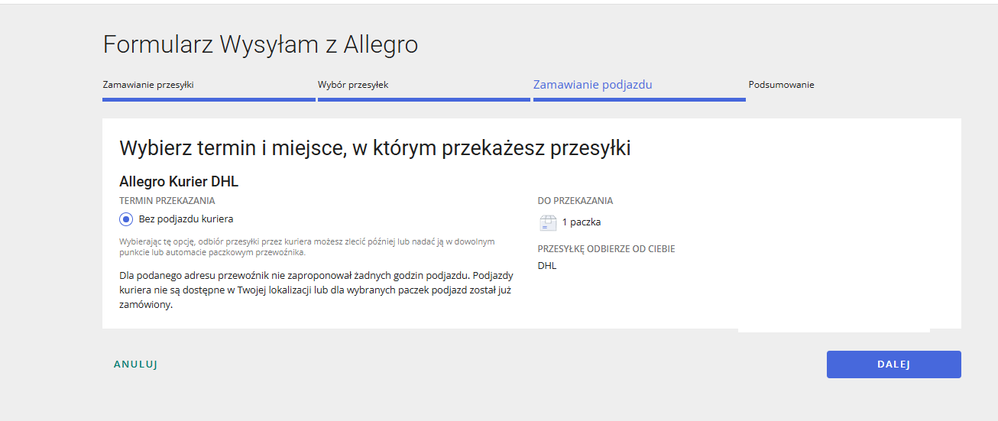Viewport: 998px width, 421px height.
Task: Click the DALEJ button
Action: [894, 364]
